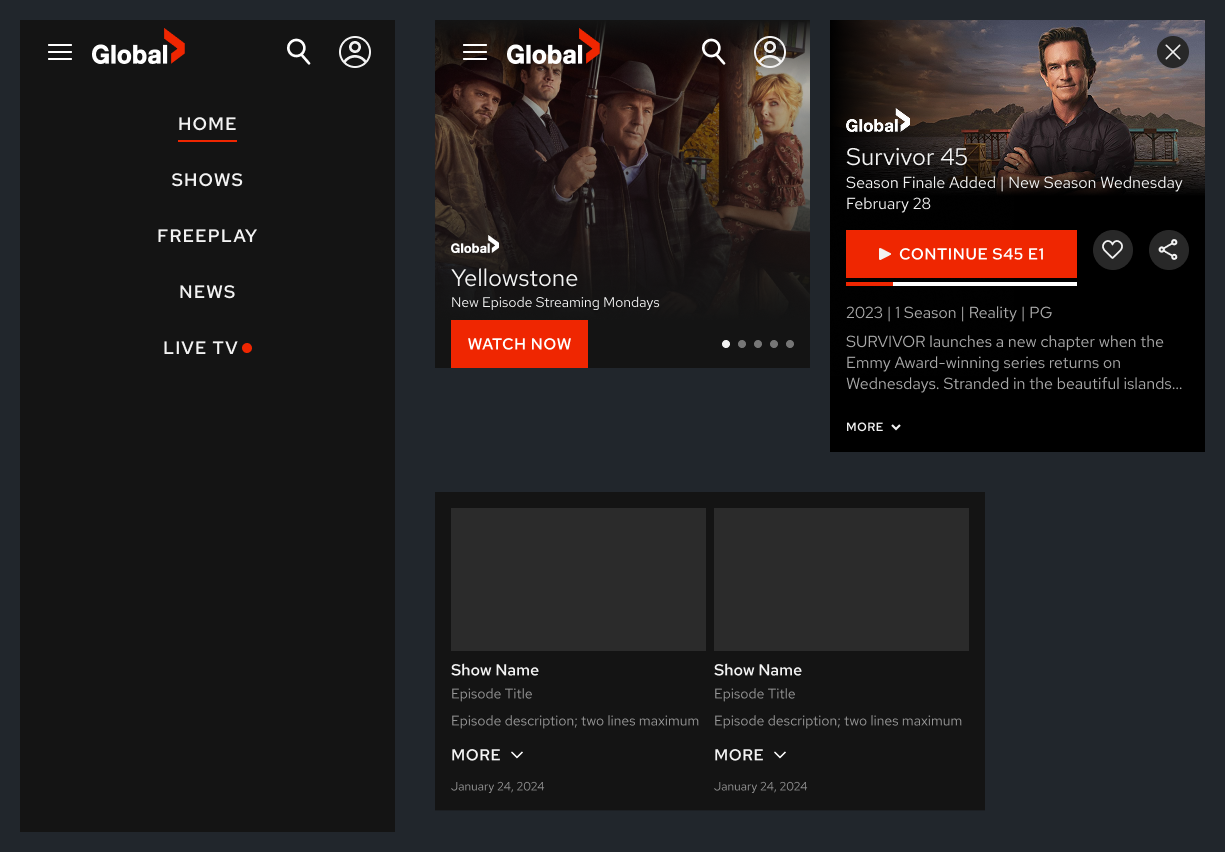Select first carousel dot on Yellowstone banner
Screen dimensions: 1225x852
coord(726,344)
